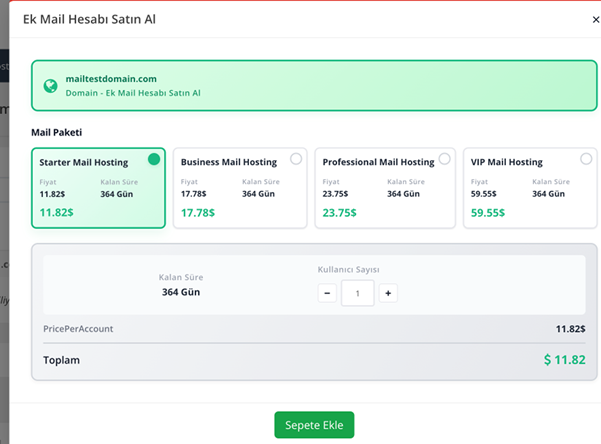
Task: Select the VIP Mail Hosting radio button
Action: click(x=586, y=159)
